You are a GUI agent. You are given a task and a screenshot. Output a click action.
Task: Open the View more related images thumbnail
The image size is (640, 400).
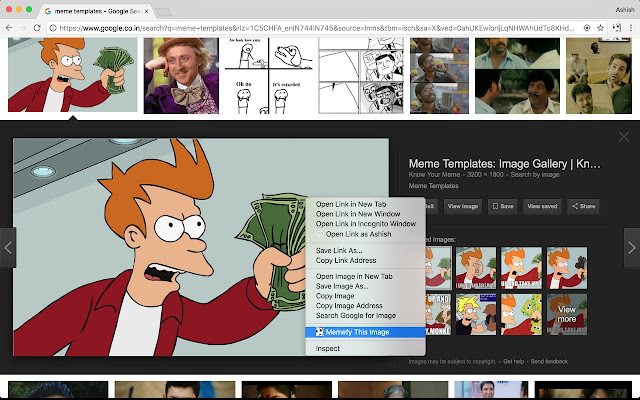coord(567,314)
